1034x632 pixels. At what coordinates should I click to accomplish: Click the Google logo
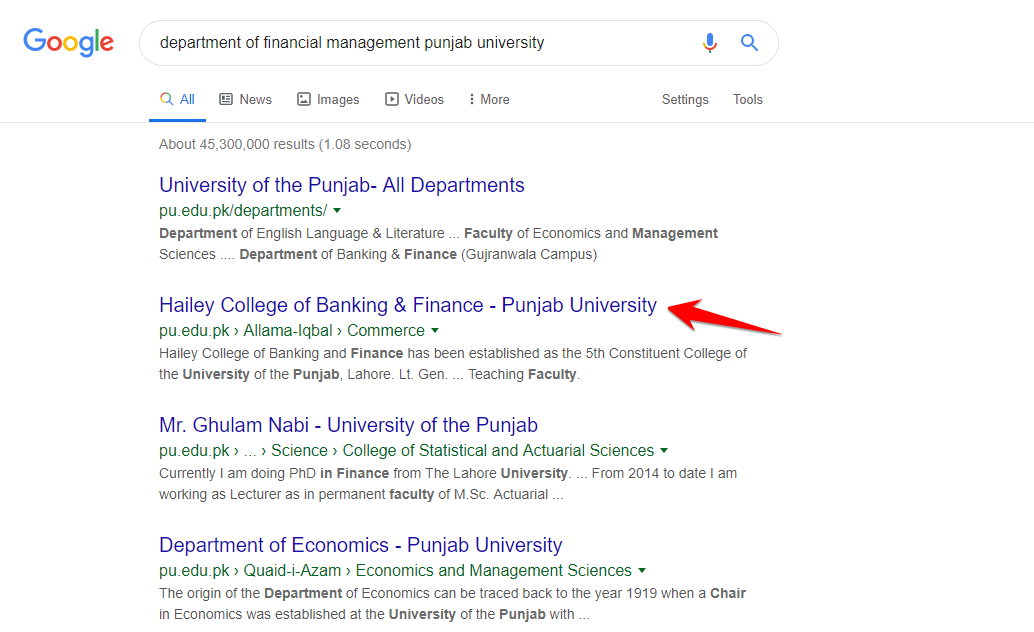coord(68,42)
